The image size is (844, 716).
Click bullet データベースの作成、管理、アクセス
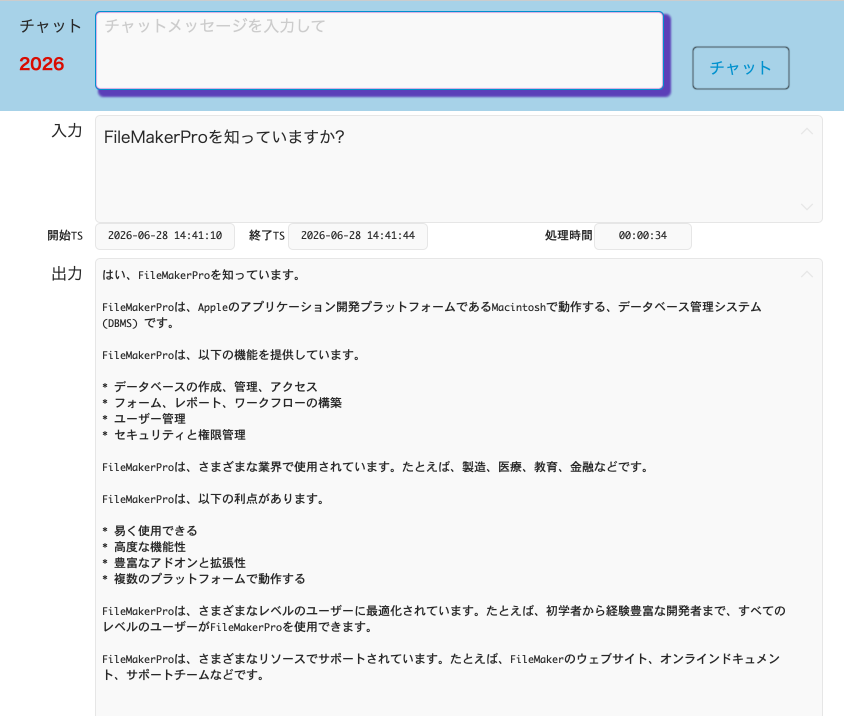pyautogui.click(x=210, y=387)
